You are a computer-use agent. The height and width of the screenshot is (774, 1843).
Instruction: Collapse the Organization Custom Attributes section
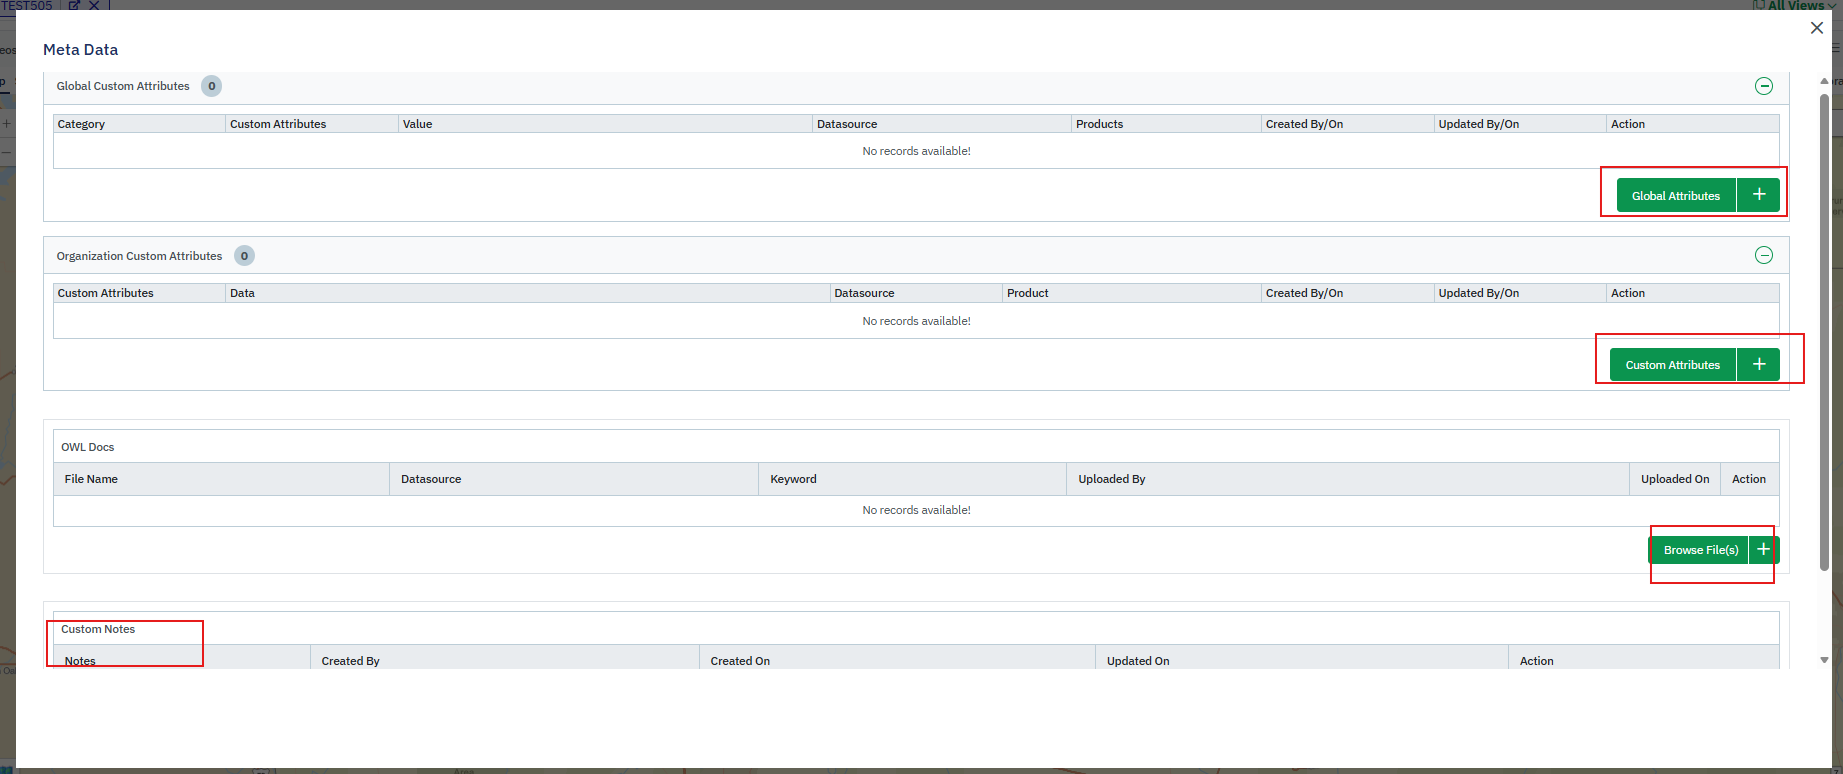(x=1764, y=255)
